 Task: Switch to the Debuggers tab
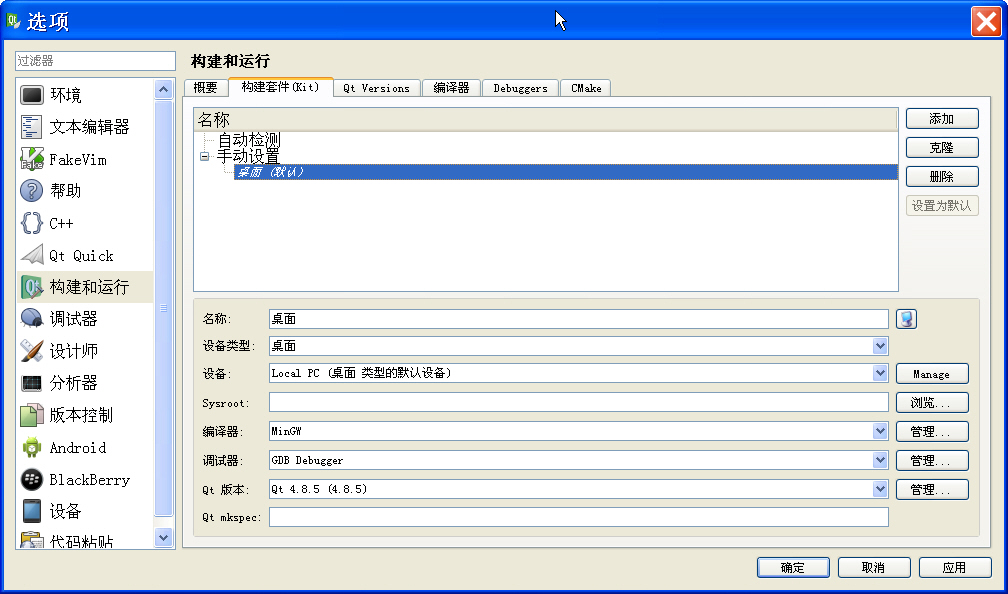[x=521, y=88]
